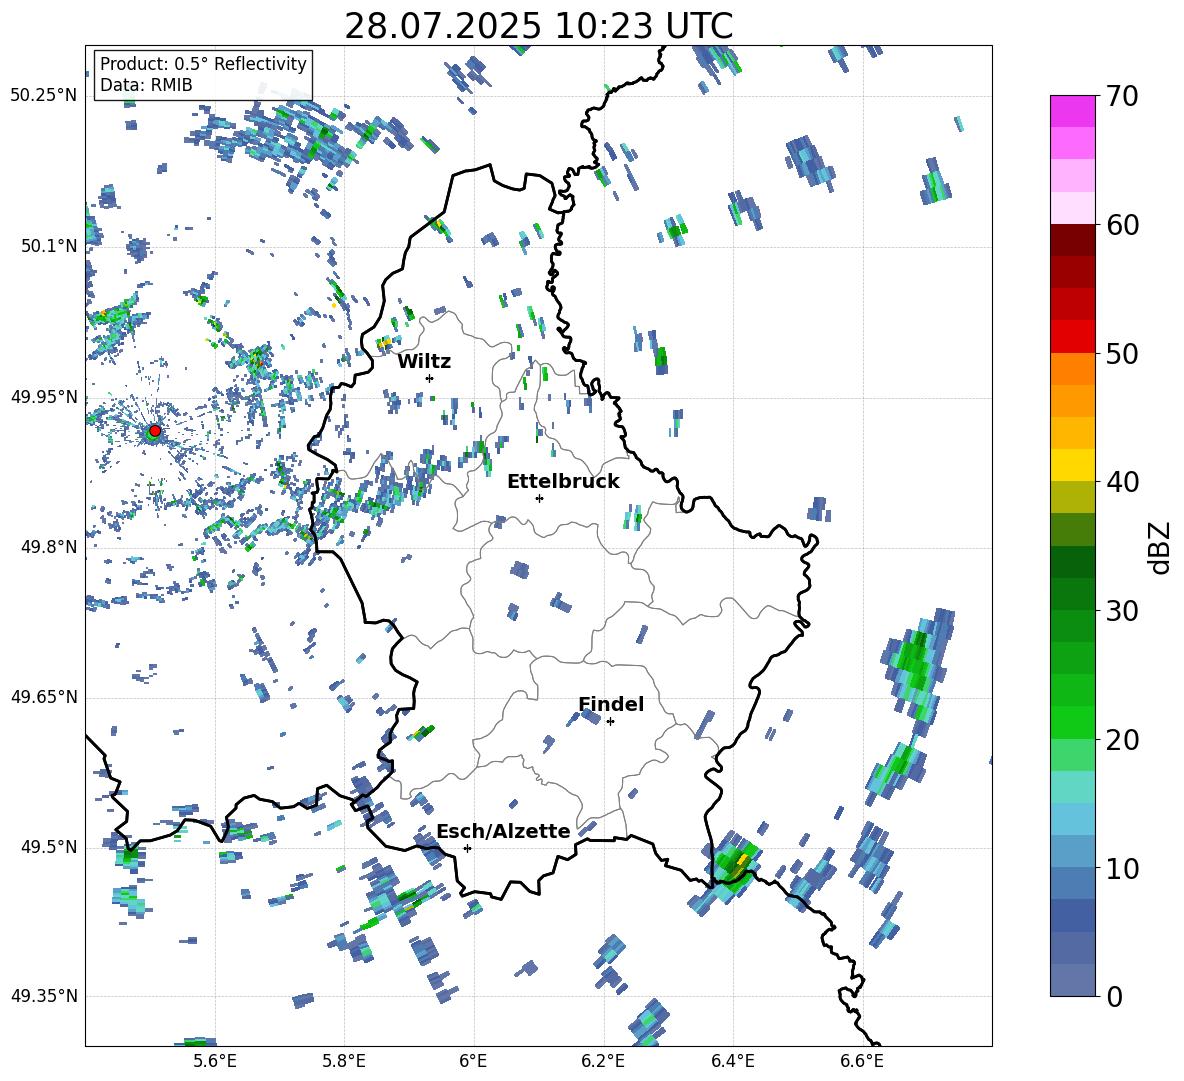Click the Esch/Alzette station cross marker
Screen dimensions: 1184x1081
click(x=467, y=848)
